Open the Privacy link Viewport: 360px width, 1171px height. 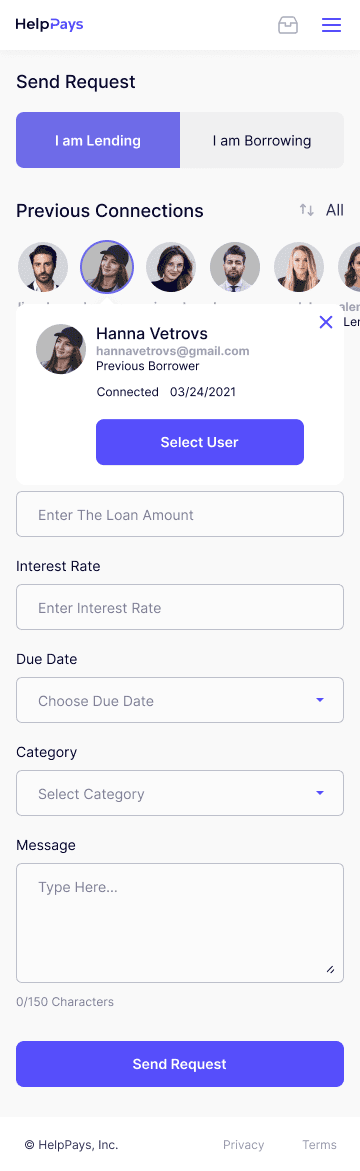tap(243, 1144)
